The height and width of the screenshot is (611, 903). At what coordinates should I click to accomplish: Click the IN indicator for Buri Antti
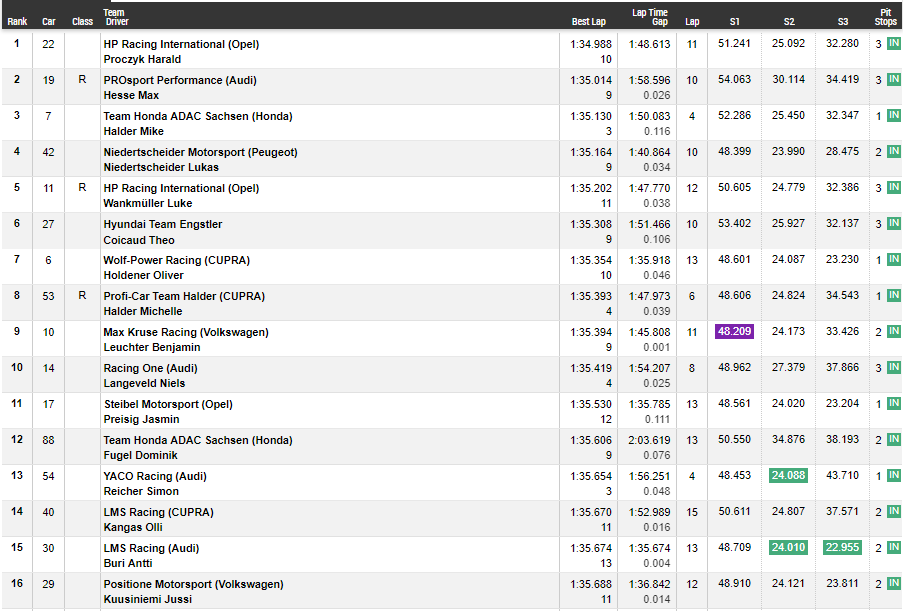(x=894, y=547)
